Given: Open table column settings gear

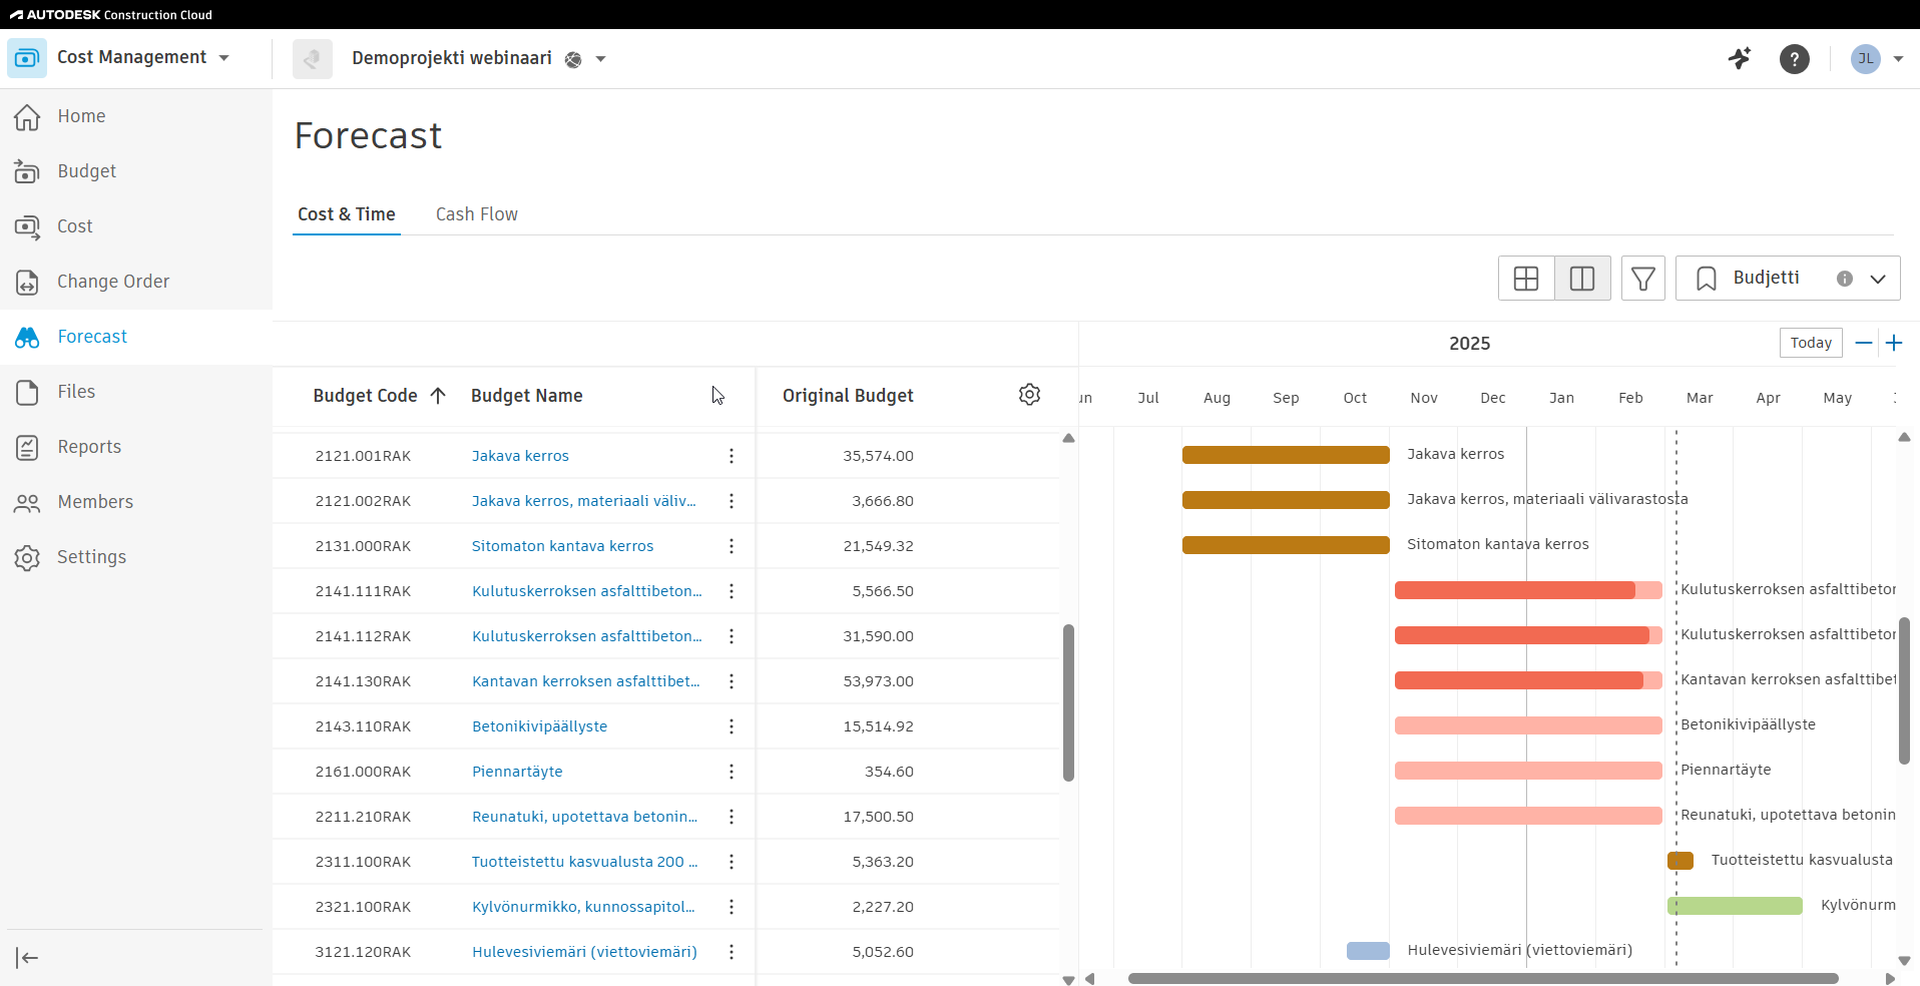Looking at the screenshot, I should (1029, 395).
